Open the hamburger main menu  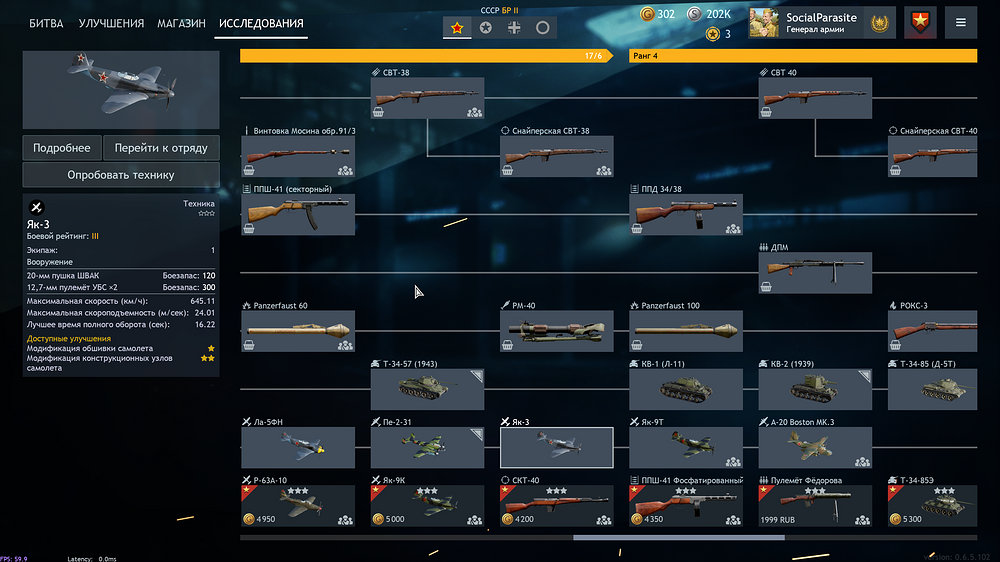click(x=960, y=23)
